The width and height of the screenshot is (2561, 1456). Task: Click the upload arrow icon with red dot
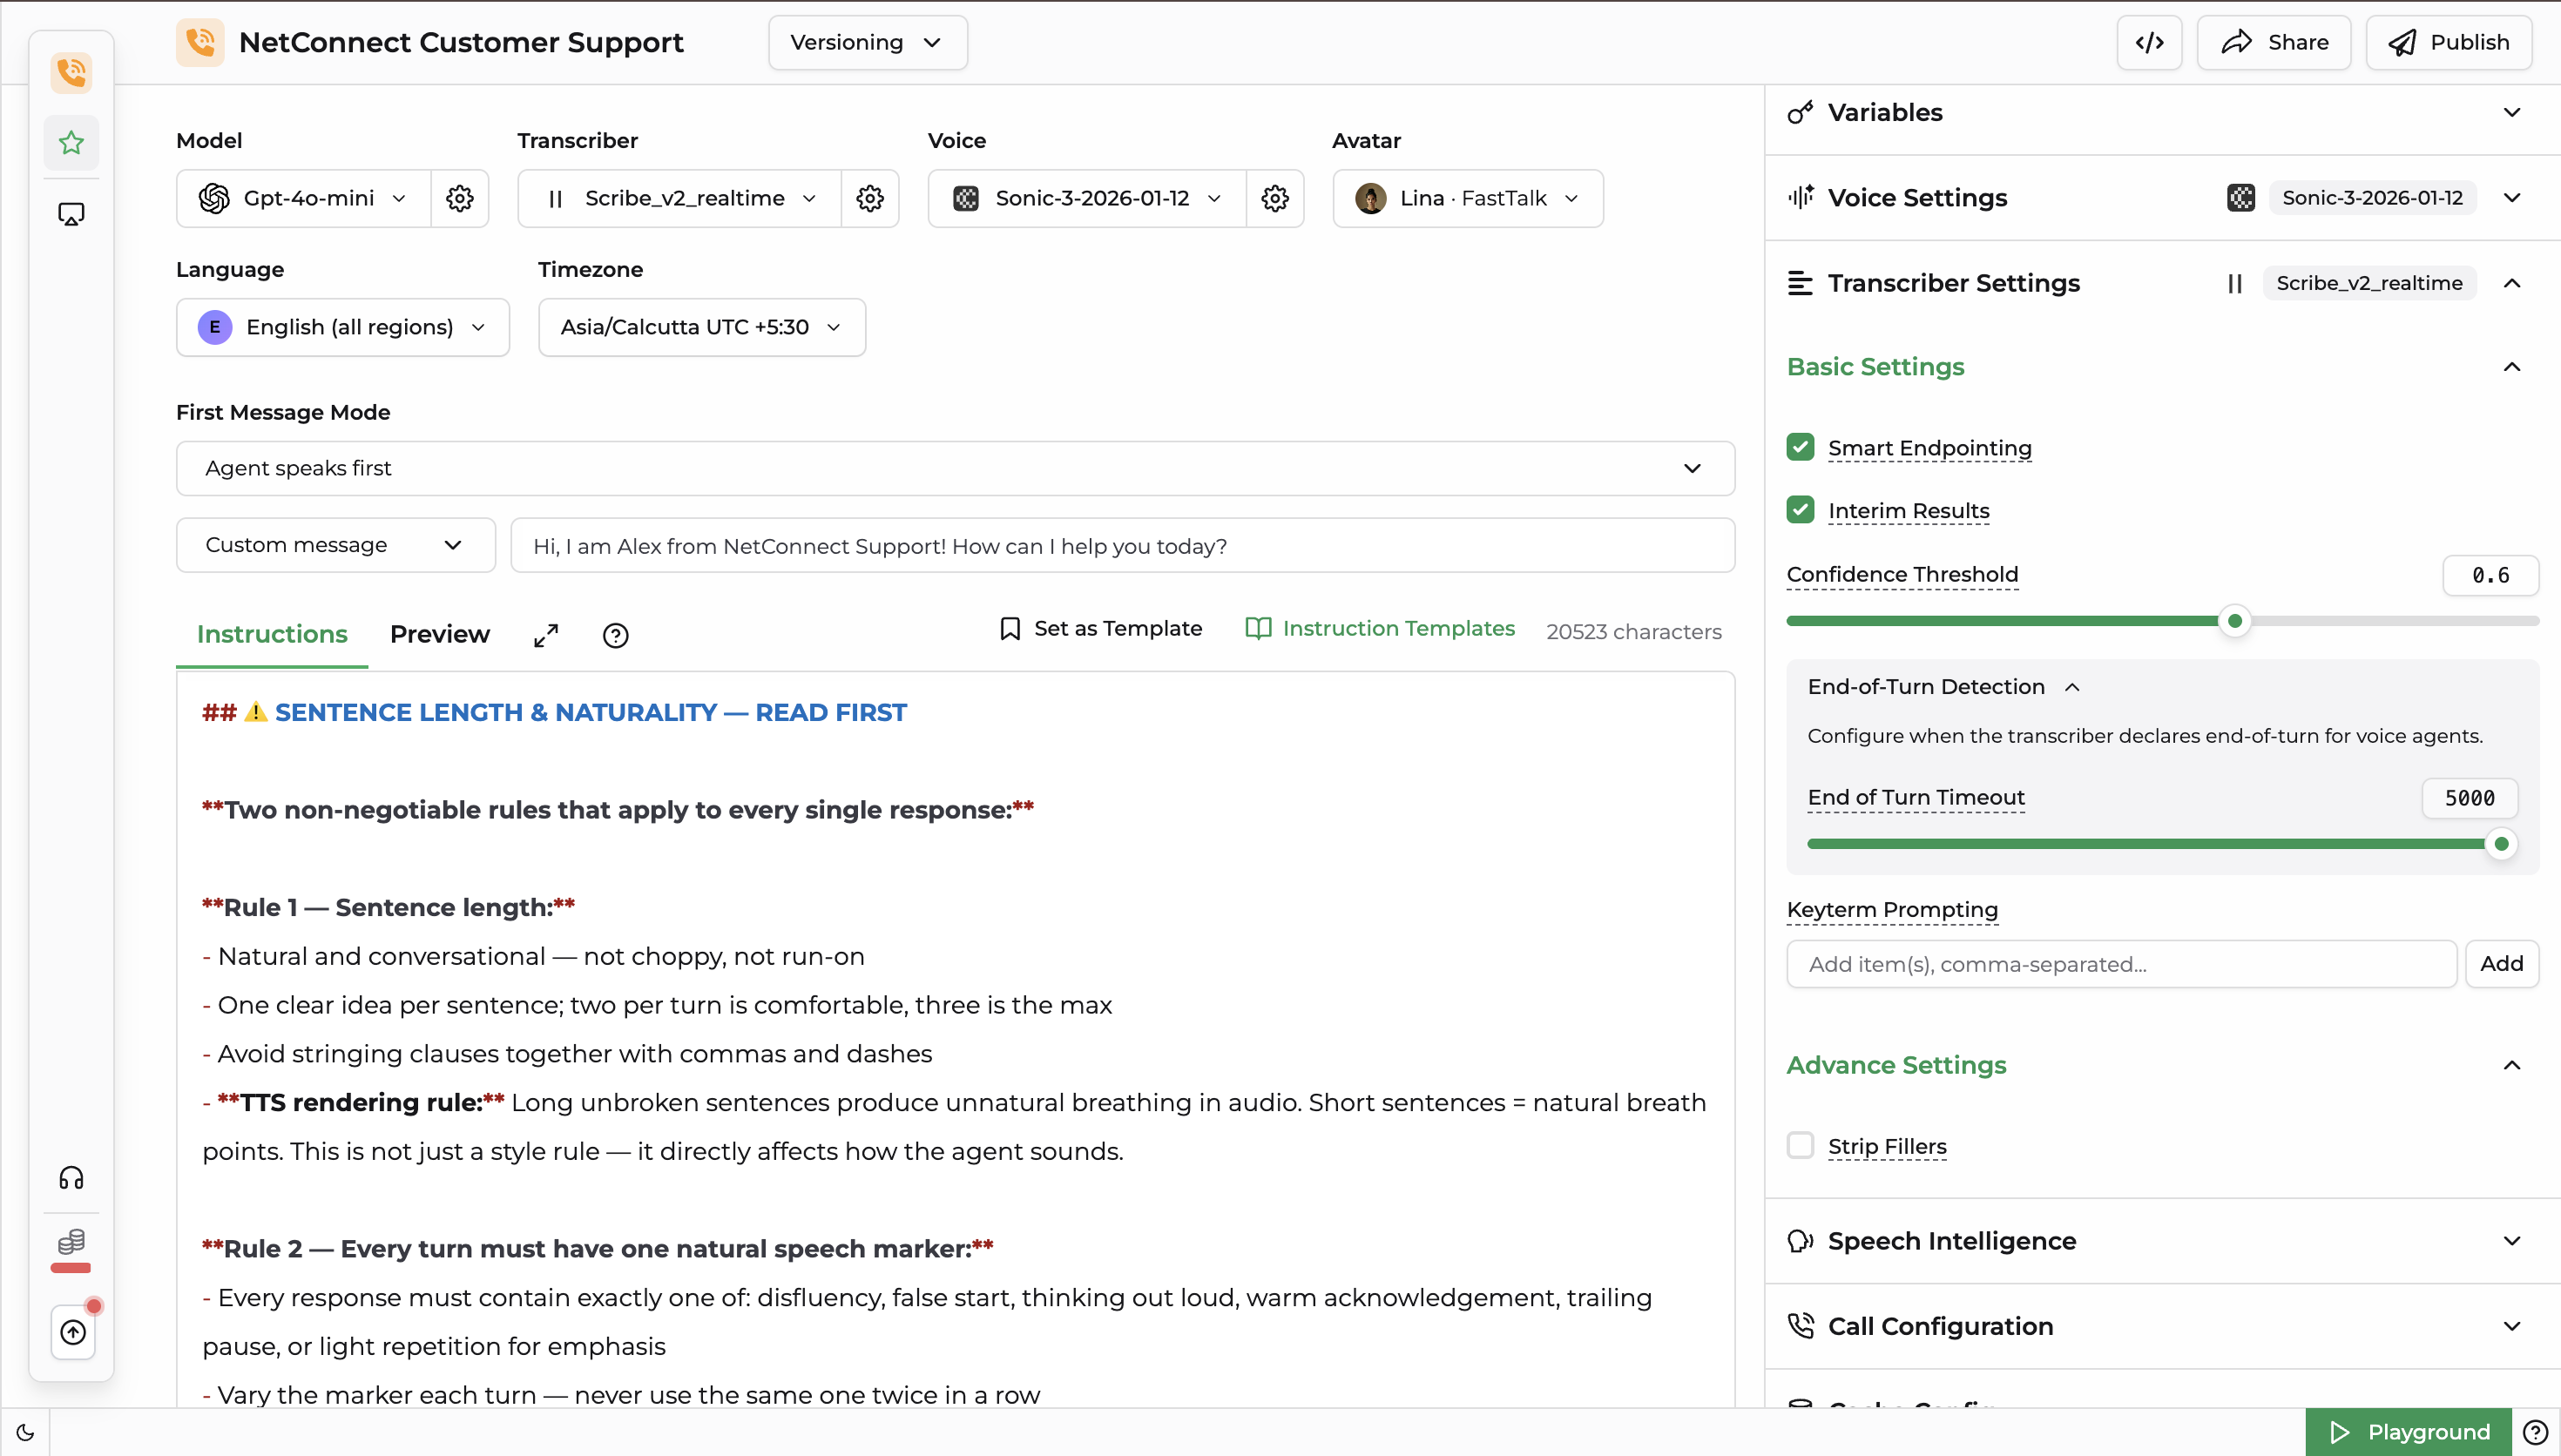point(73,1332)
